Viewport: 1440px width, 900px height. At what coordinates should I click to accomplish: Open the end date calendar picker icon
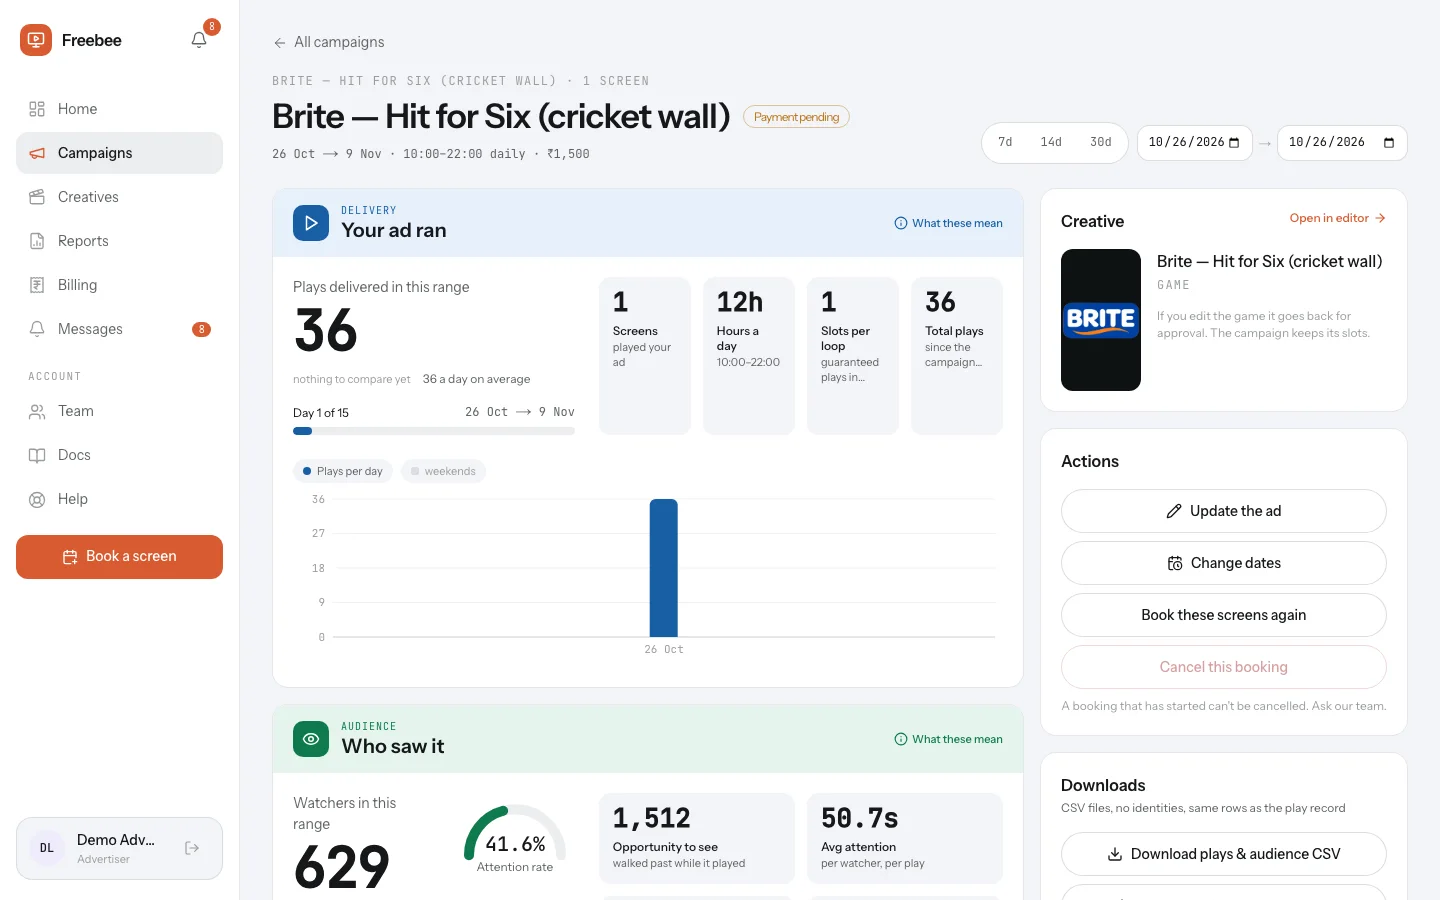[1389, 143]
